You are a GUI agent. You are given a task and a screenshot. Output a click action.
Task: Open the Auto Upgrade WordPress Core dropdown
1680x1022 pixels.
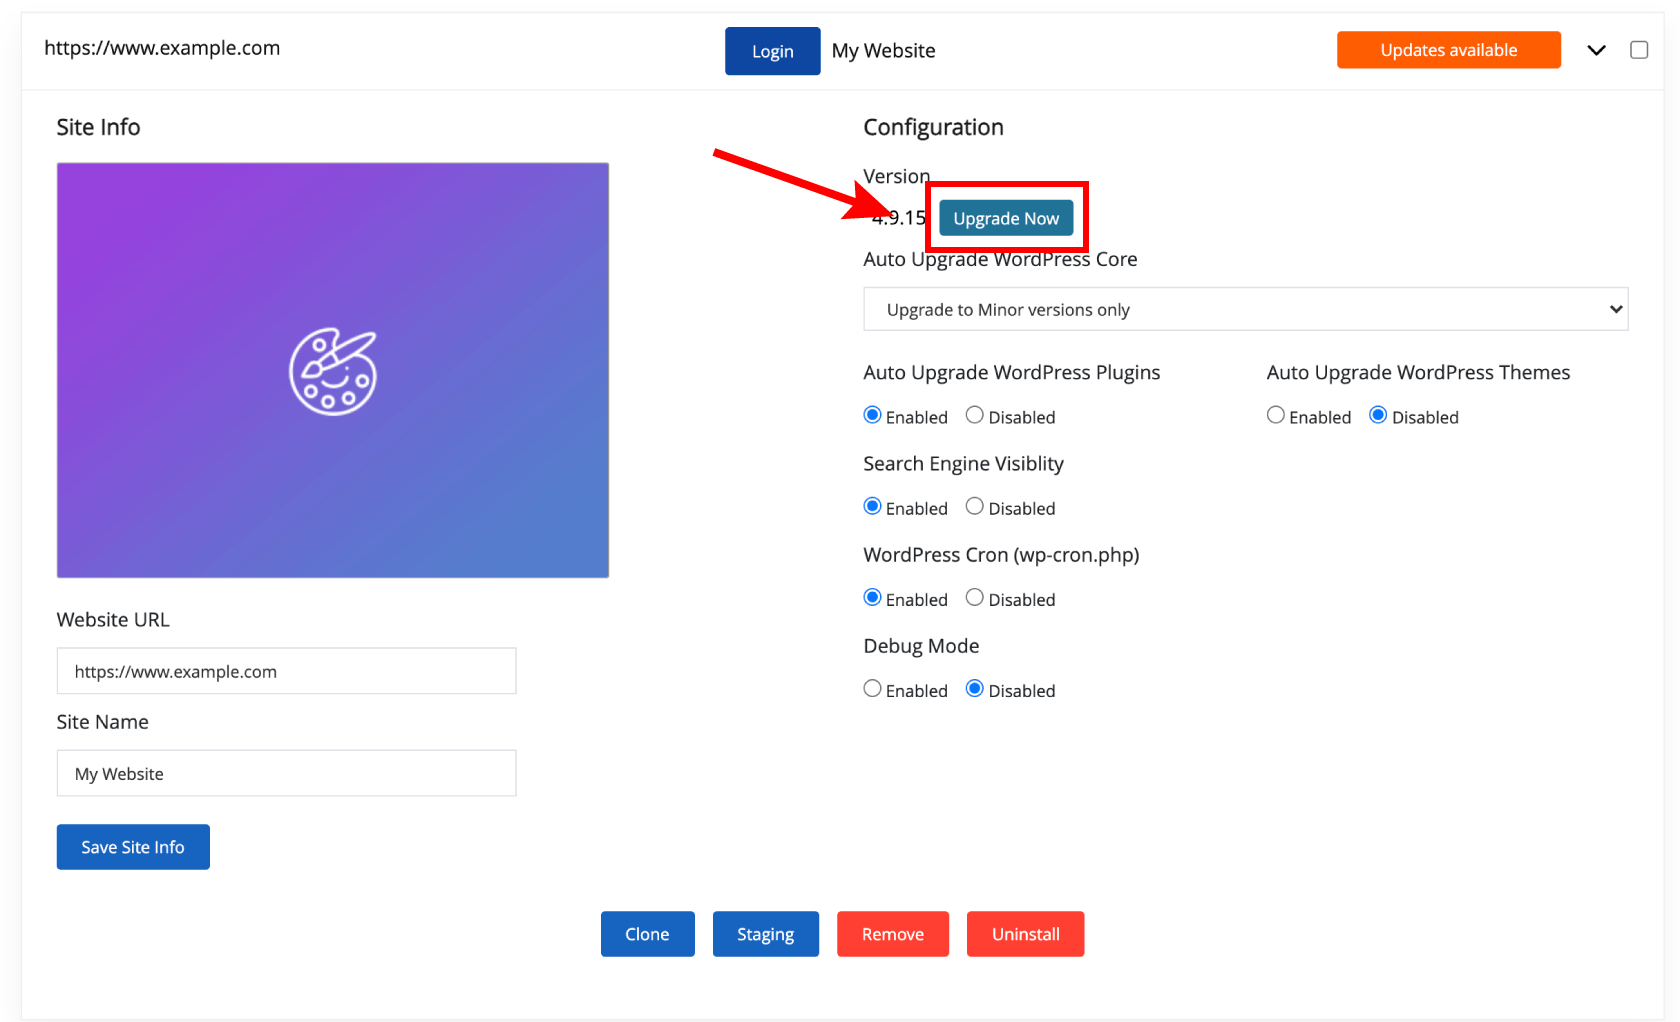[x=1245, y=309]
